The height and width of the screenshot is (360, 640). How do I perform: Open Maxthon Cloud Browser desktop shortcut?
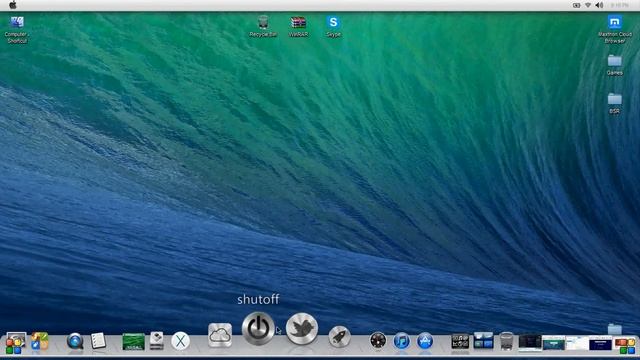(x=615, y=29)
